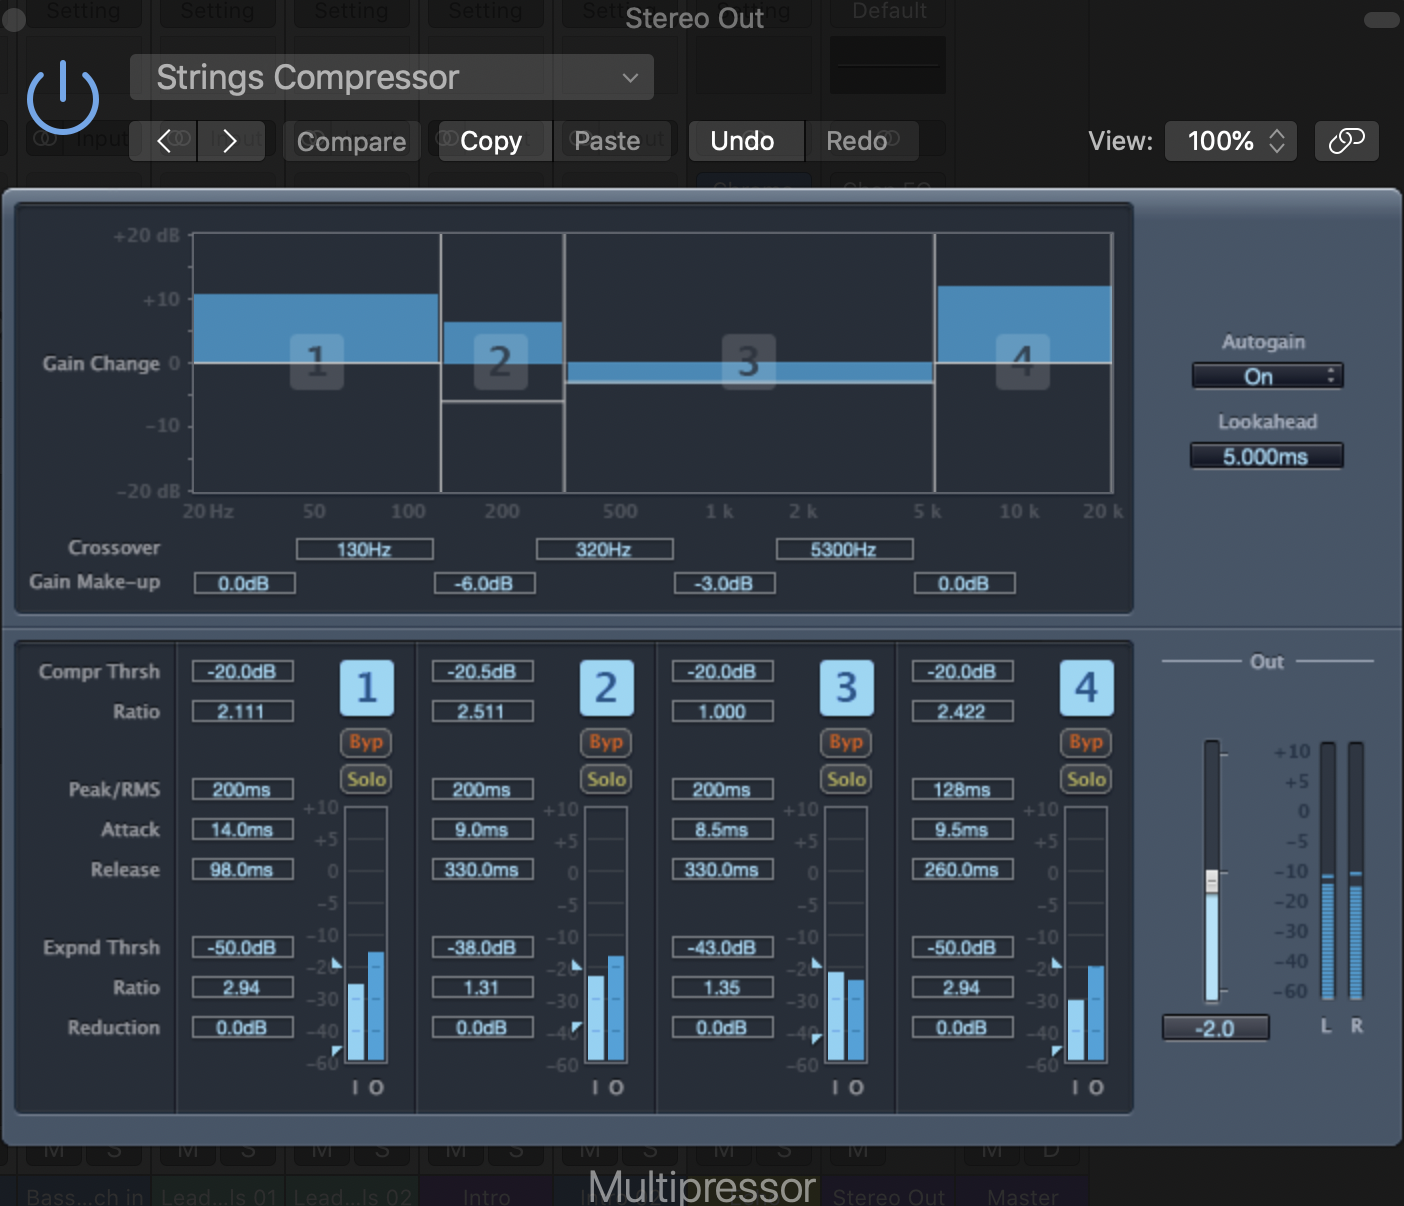
Task: Click the Compare button
Action: pyautogui.click(x=351, y=141)
